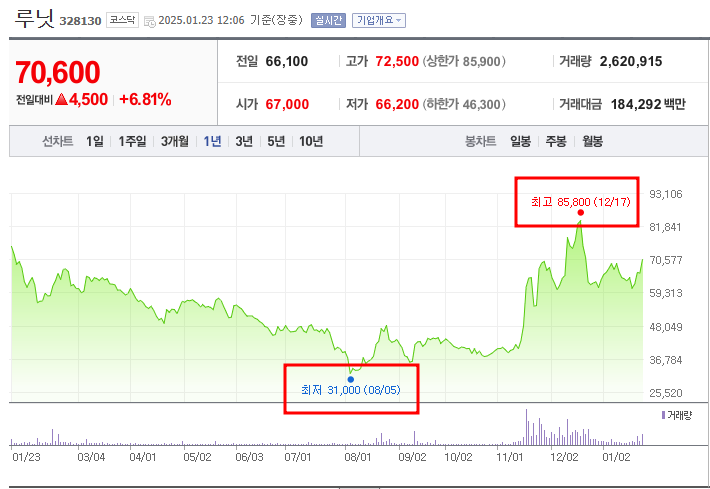This screenshot has width=710, height=489.
Task: Click the timestamp 2025.01.23 12:06
Action: pyautogui.click(x=201, y=20)
